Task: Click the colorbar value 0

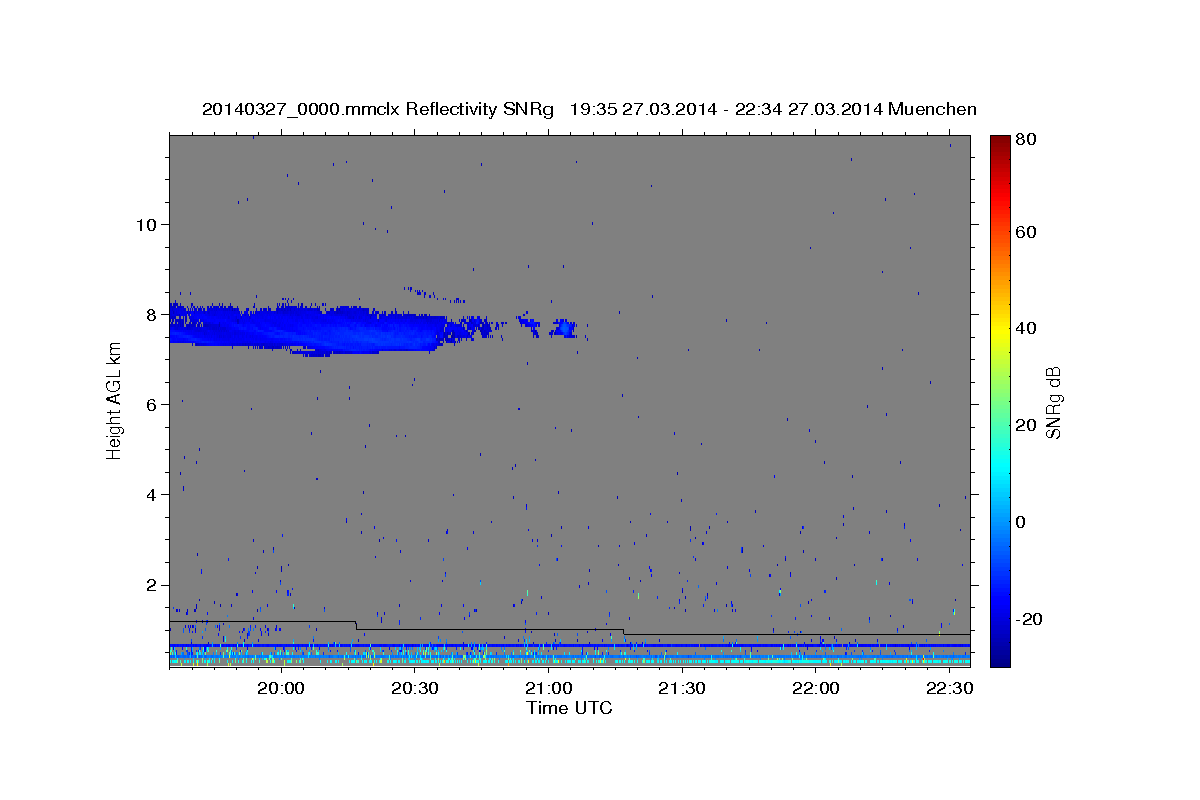Action: [x=1021, y=522]
